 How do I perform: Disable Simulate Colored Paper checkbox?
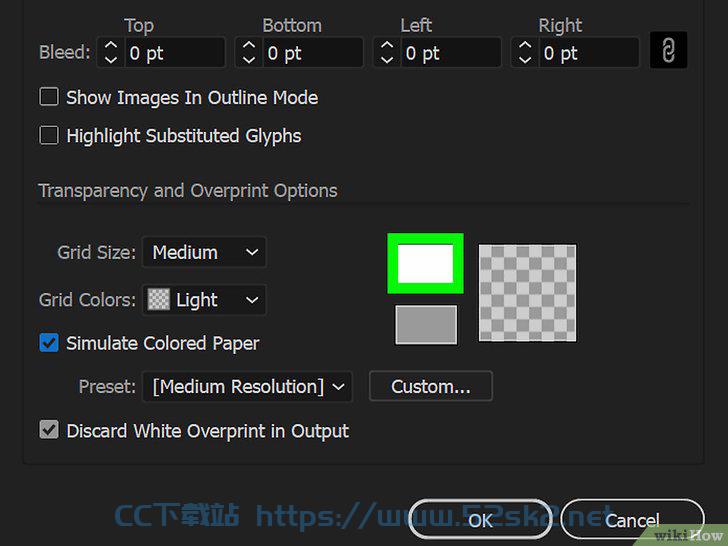click(x=49, y=343)
